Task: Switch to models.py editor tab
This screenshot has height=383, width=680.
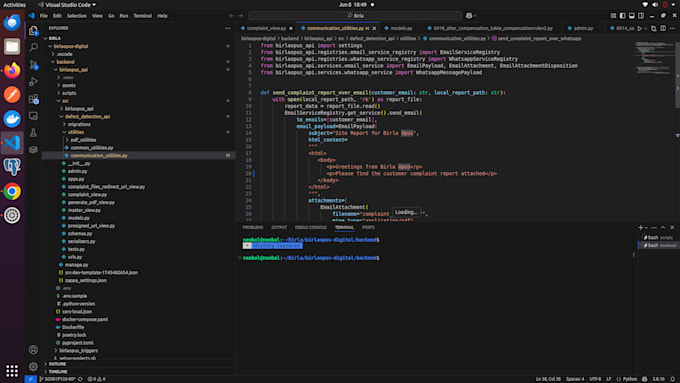Action: (x=401, y=28)
